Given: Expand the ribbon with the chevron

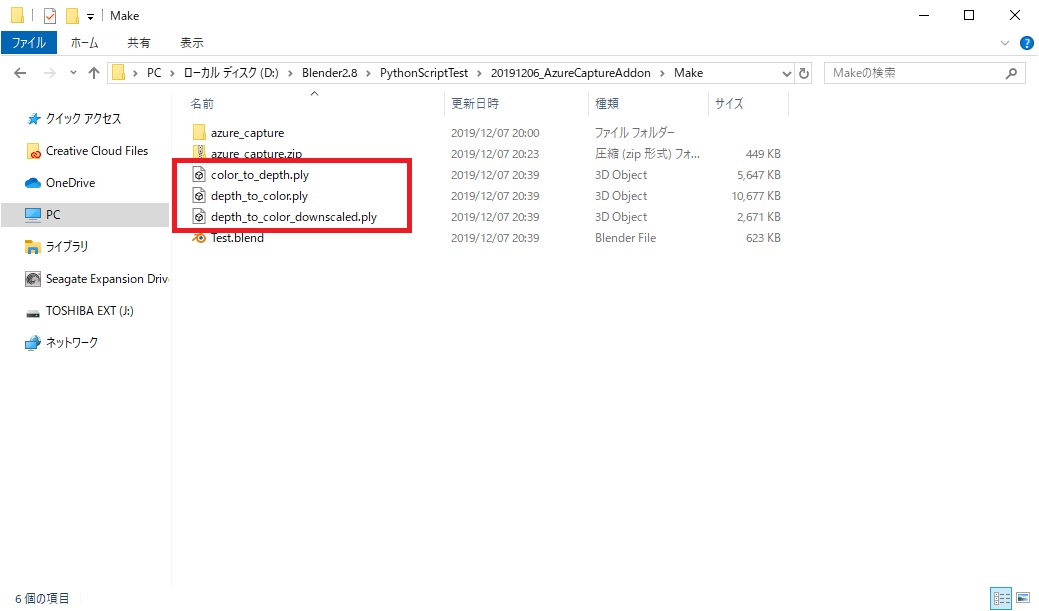Looking at the screenshot, I should point(1005,43).
